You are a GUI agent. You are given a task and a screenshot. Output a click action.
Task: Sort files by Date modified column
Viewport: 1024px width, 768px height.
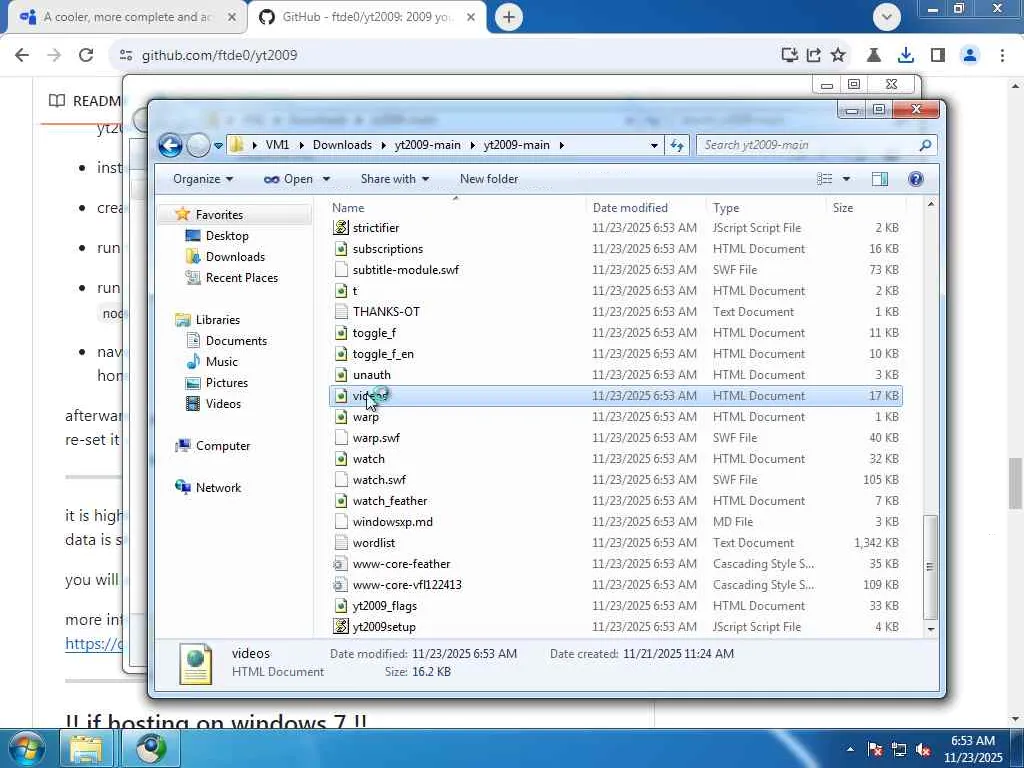click(646, 208)
